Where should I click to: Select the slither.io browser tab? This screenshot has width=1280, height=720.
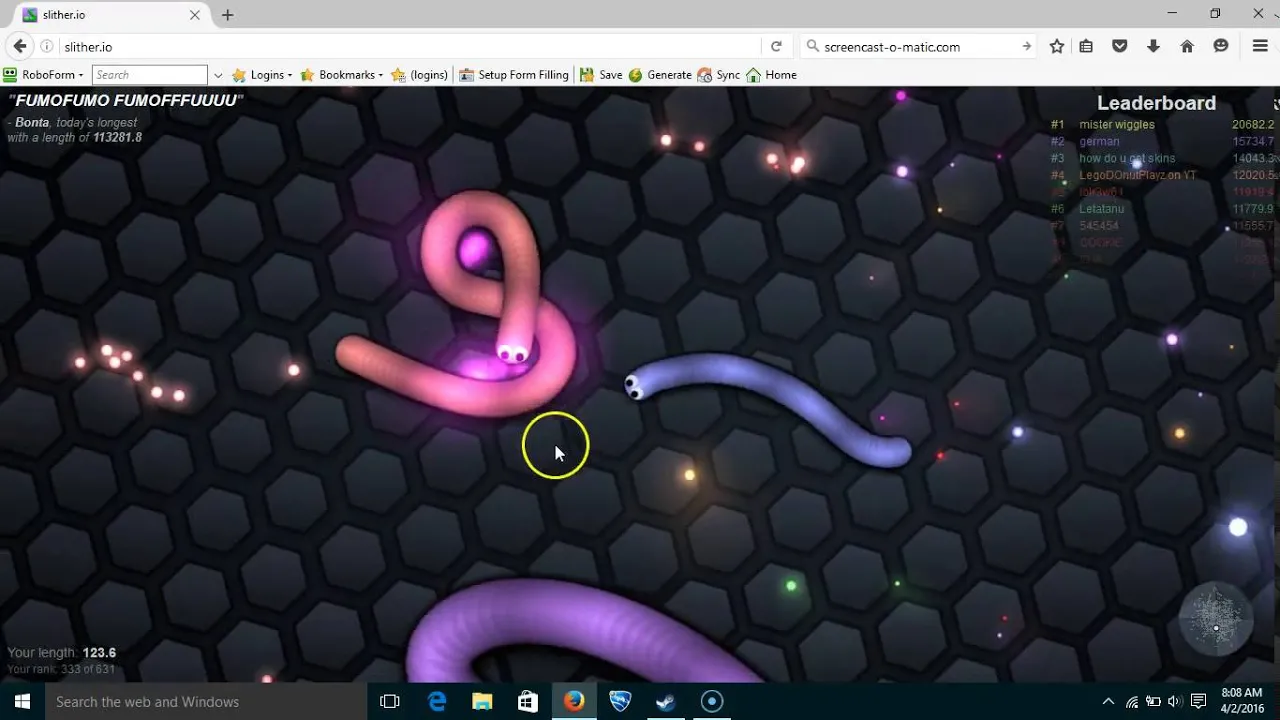(111, 15)
